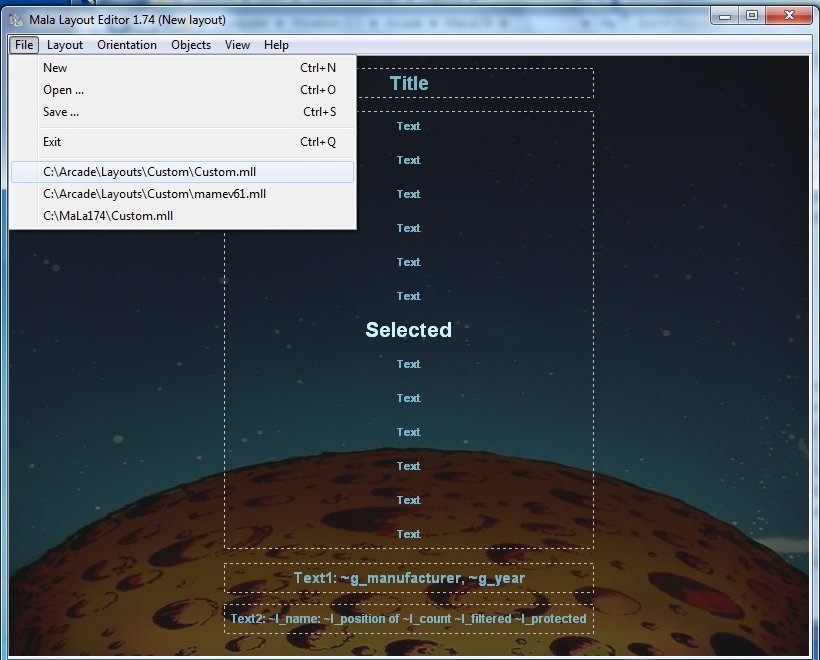The width and height of the screenshot is (820, 660).
Task: Open recent file C:\MaLa174\Custom.mll
Action: click(183, 216)
